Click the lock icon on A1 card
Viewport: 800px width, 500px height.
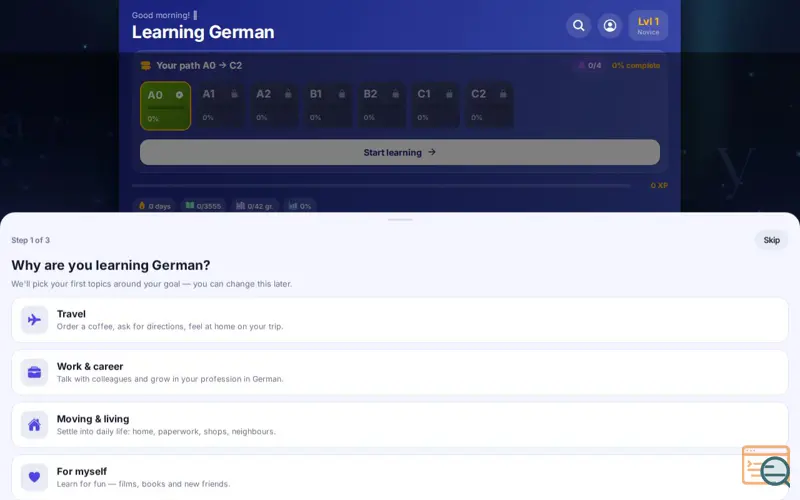(x=234, y=94)
